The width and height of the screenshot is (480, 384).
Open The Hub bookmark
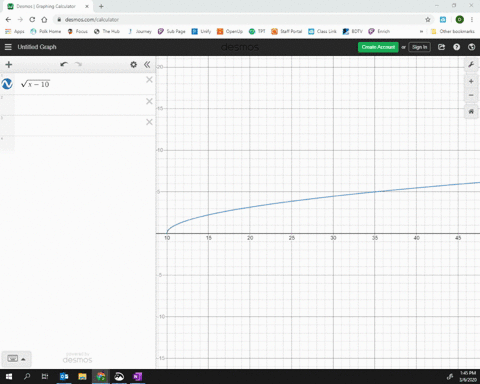click(x=107, y=31)
